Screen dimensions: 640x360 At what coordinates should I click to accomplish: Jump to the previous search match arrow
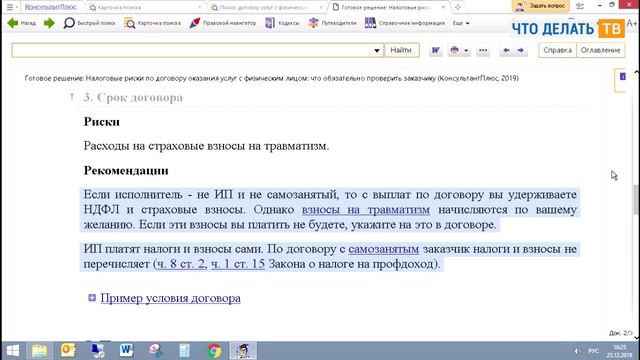[506, 50]
